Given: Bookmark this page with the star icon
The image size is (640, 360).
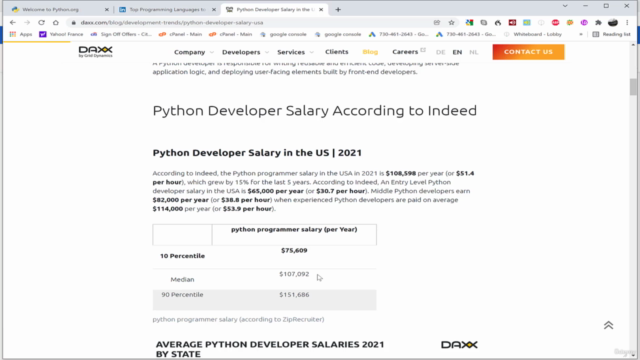Looking at the screenshot, I should click(451, 22).
